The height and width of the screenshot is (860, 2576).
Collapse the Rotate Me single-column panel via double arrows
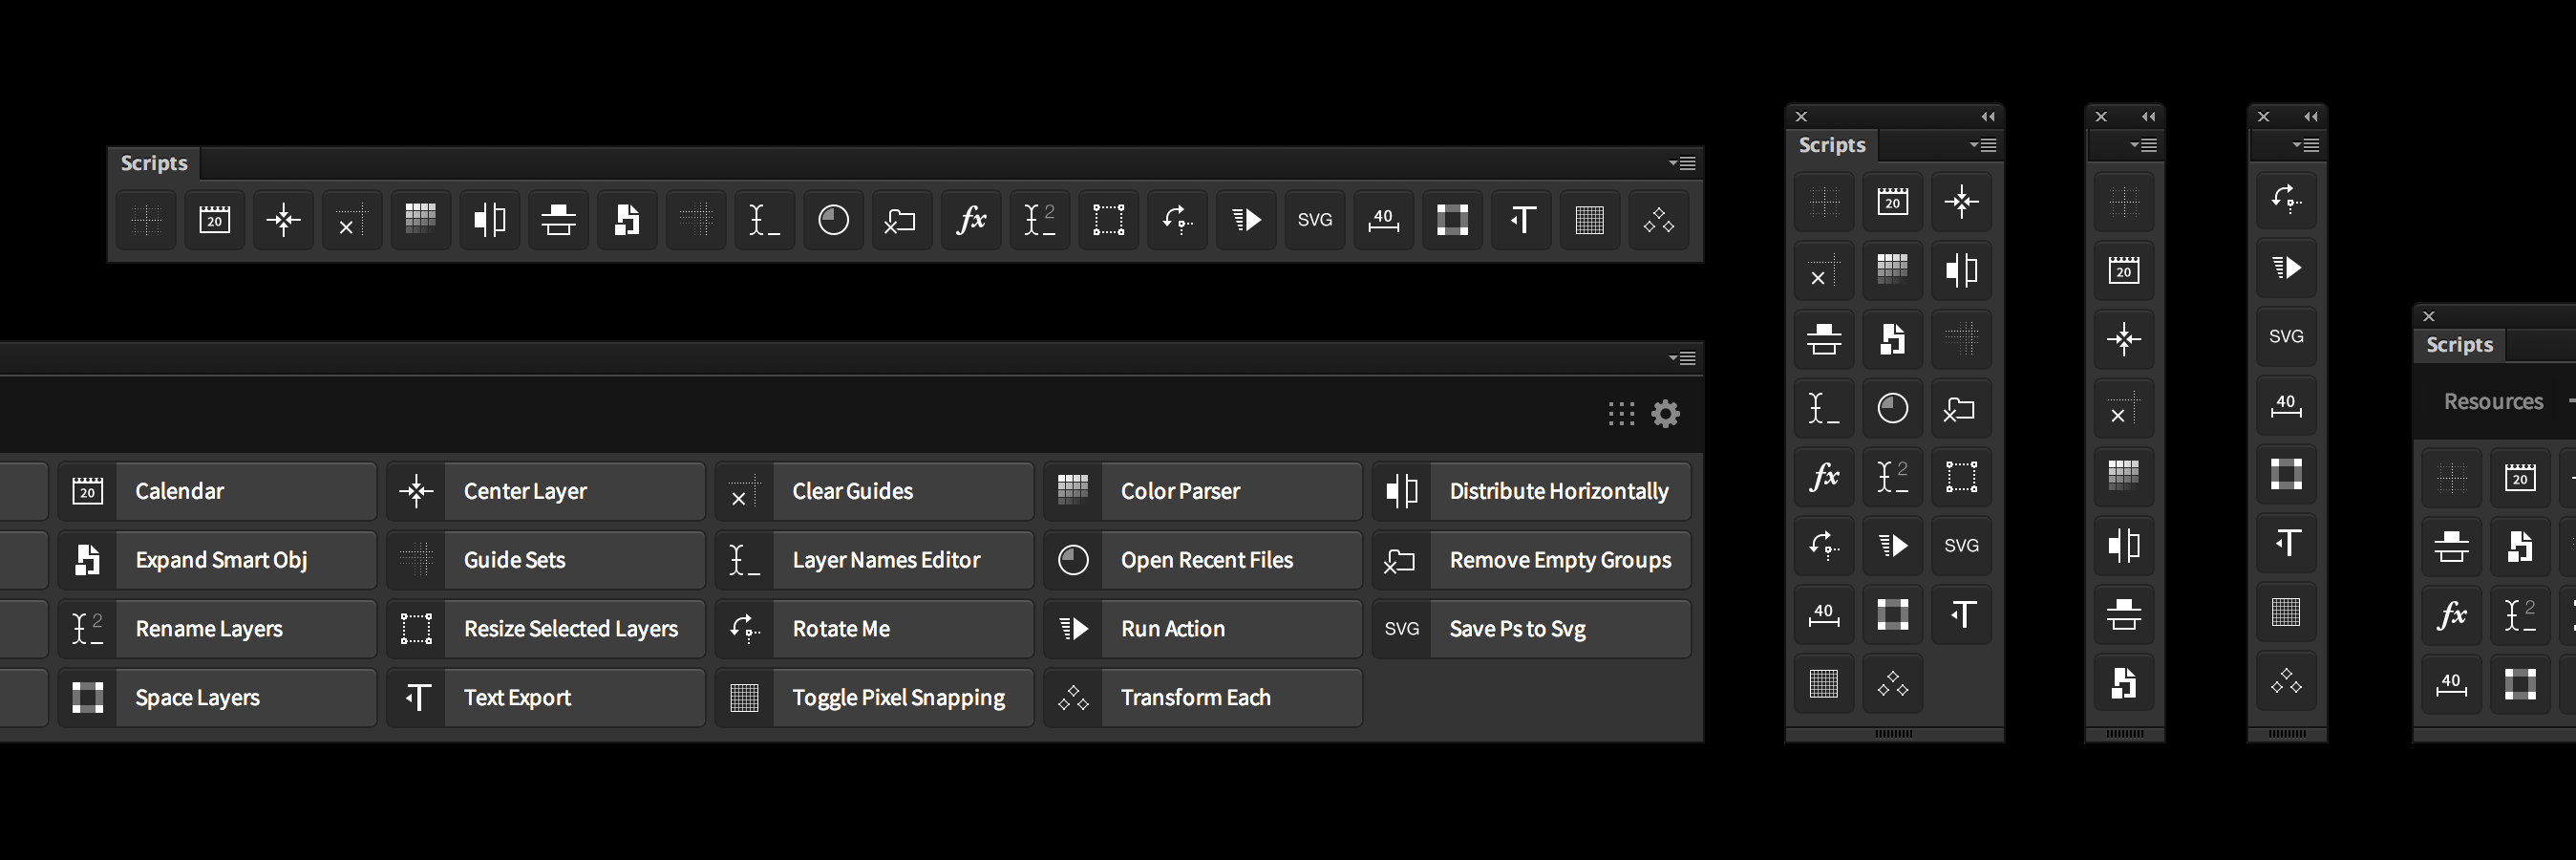coord(2311,117)
